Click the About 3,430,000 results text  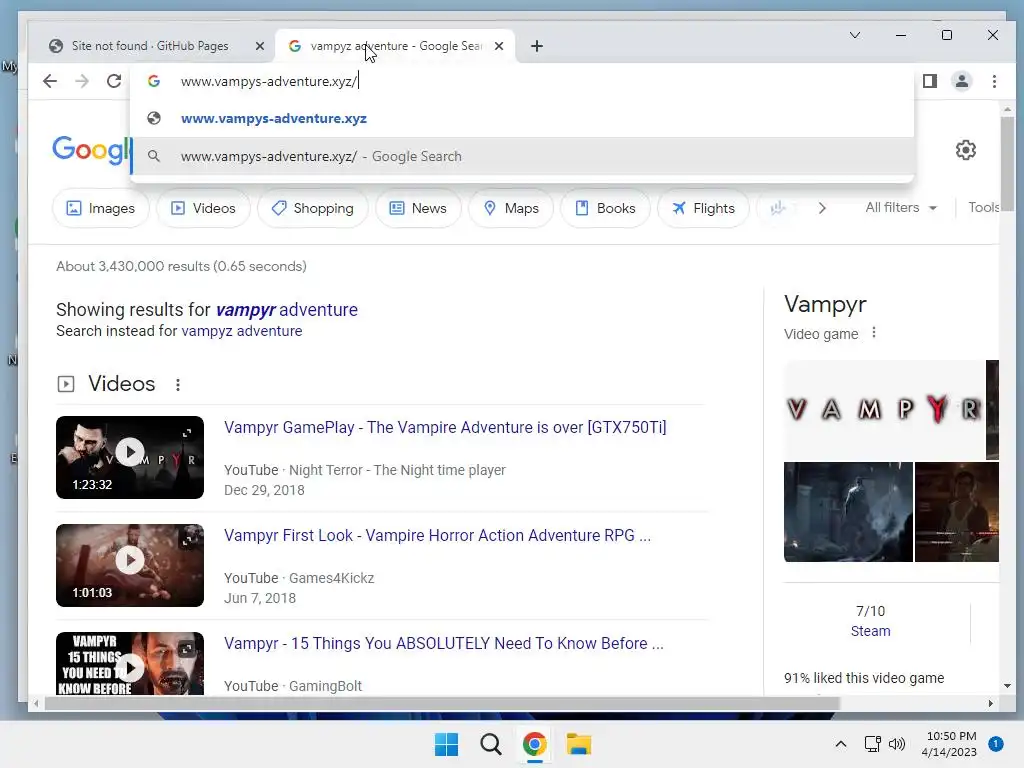tap(181, 266)
